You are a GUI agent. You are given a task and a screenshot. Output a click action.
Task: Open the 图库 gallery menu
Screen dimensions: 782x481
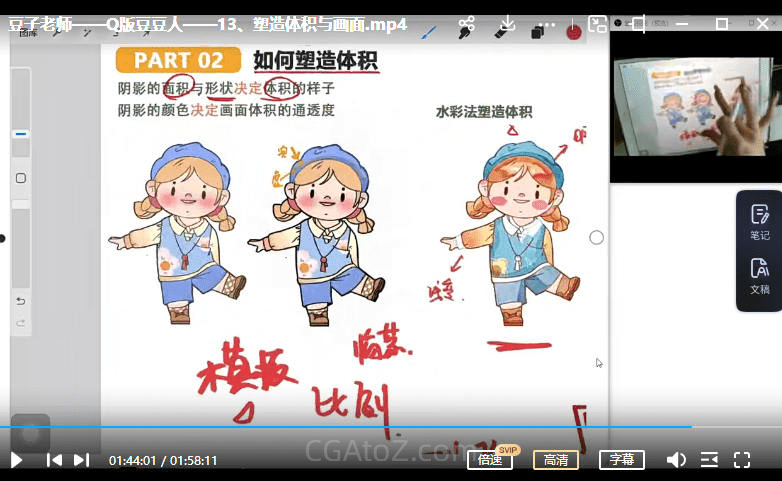tap(28, 33)
